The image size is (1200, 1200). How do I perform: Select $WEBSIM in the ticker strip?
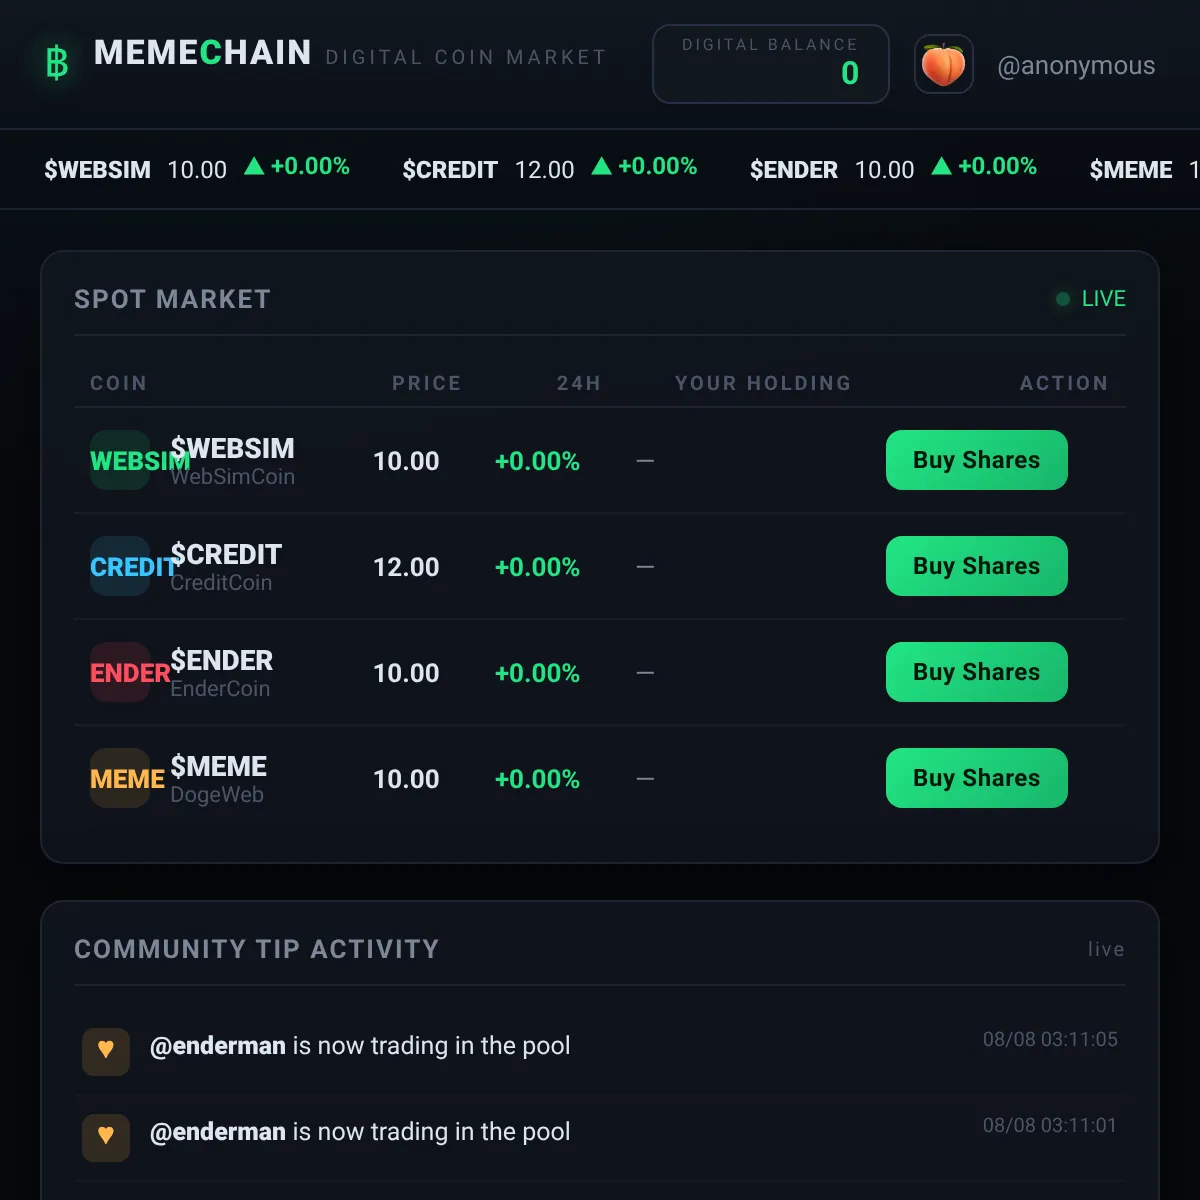click(97, 170)
